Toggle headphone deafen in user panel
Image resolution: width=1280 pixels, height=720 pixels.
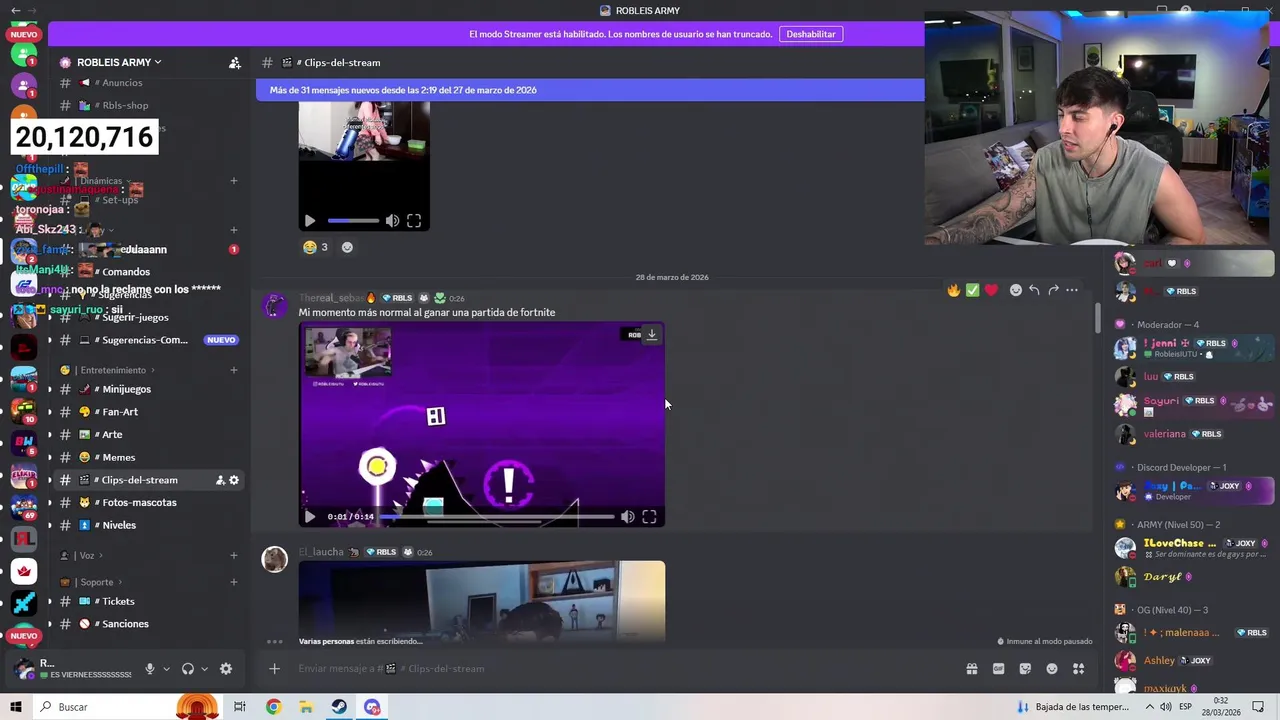pyautogui.click(x=187, y=669)
